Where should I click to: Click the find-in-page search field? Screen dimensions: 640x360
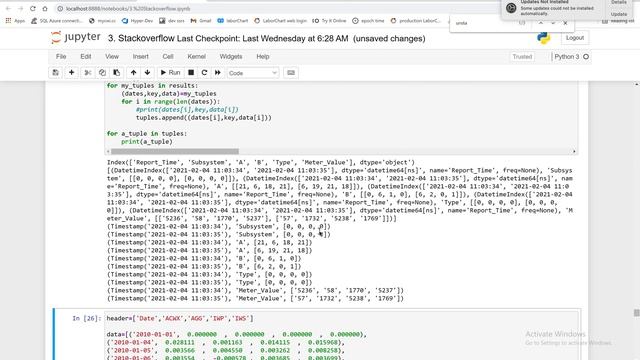pos(484,23)
